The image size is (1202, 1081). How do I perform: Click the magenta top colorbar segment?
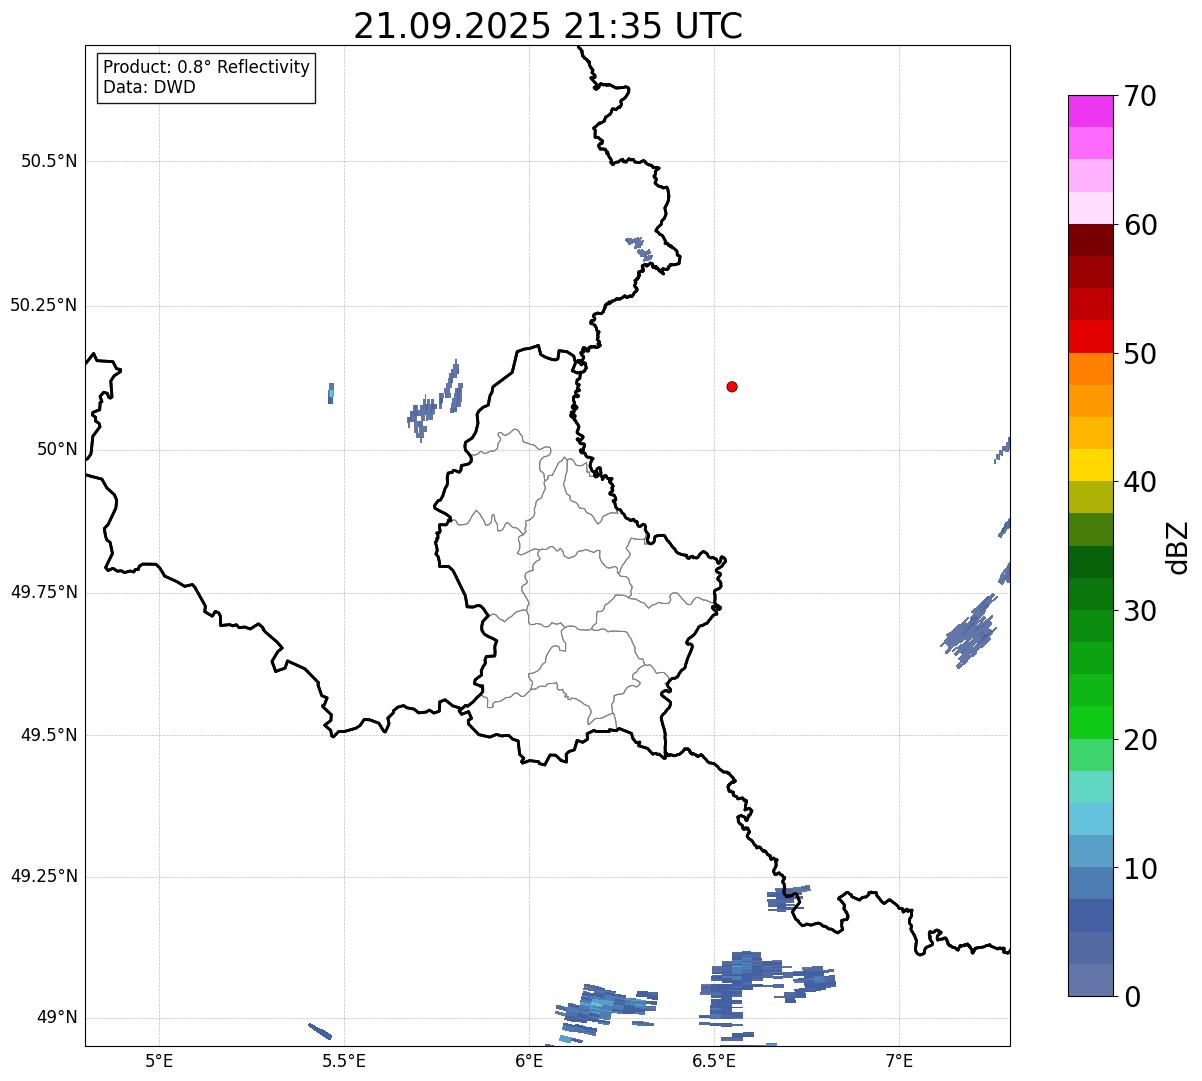(x=1090, y=111)
